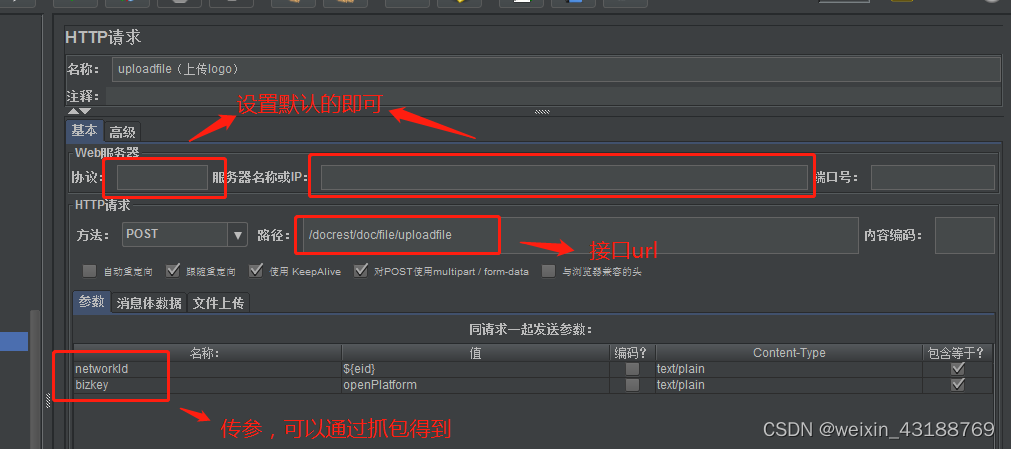Click text/plain cell in bizkey row

click(789, 385)
